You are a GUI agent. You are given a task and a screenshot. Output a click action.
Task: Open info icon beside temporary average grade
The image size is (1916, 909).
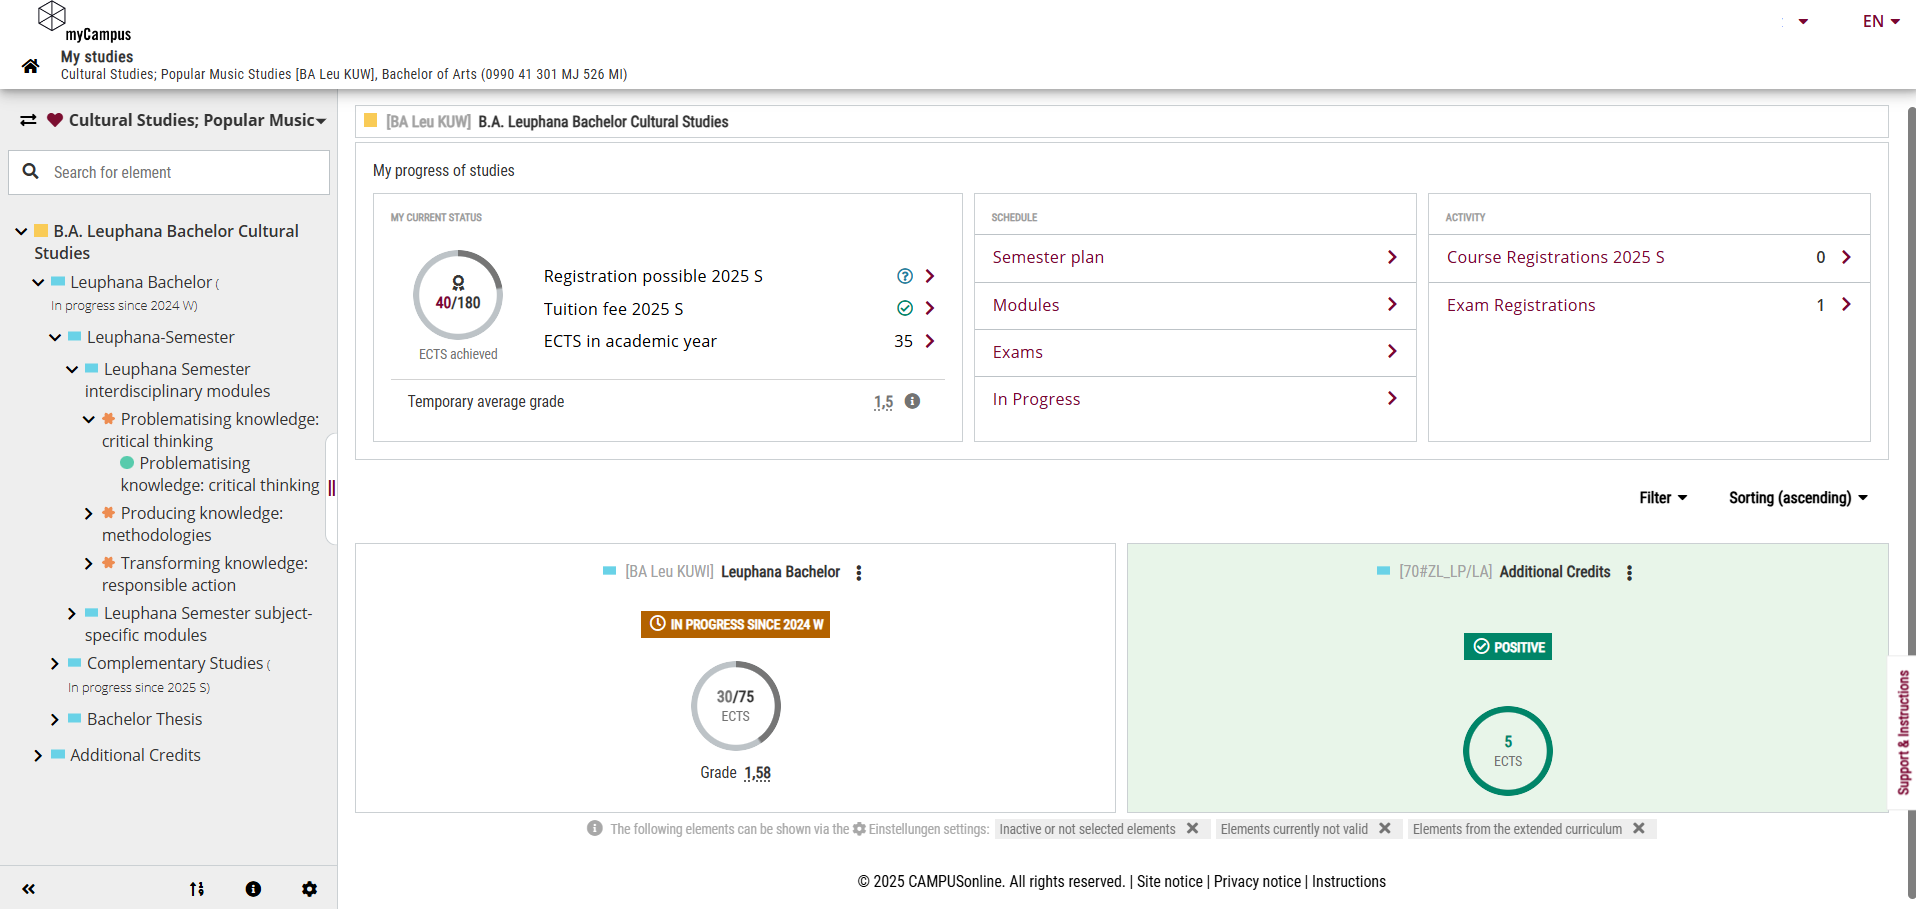click(912, 401)
